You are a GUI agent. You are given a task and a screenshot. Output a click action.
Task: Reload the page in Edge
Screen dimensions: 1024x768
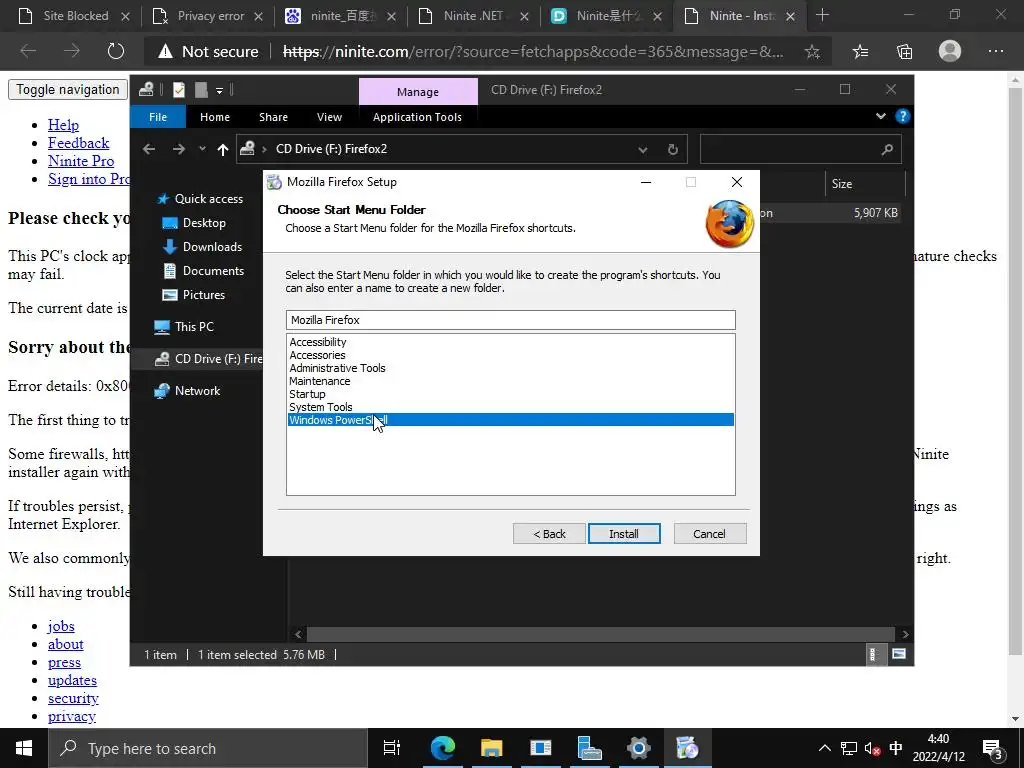pyautogui.click(x=116, y=52)
